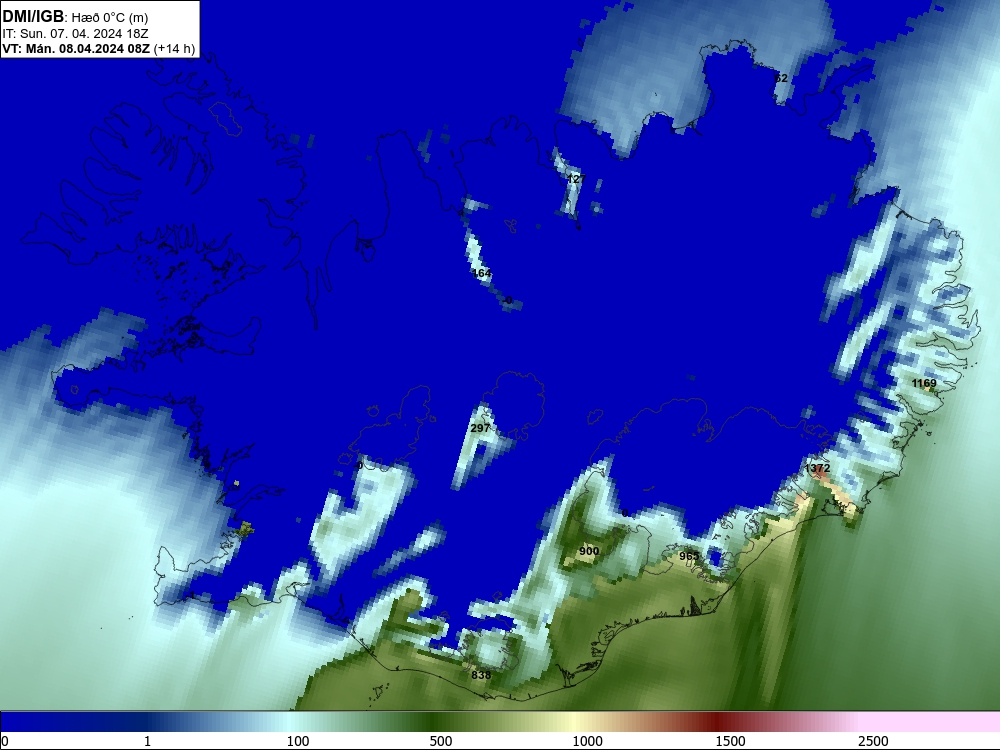
Task: Click the dark green section of the color scale
Action: point(434,722)
